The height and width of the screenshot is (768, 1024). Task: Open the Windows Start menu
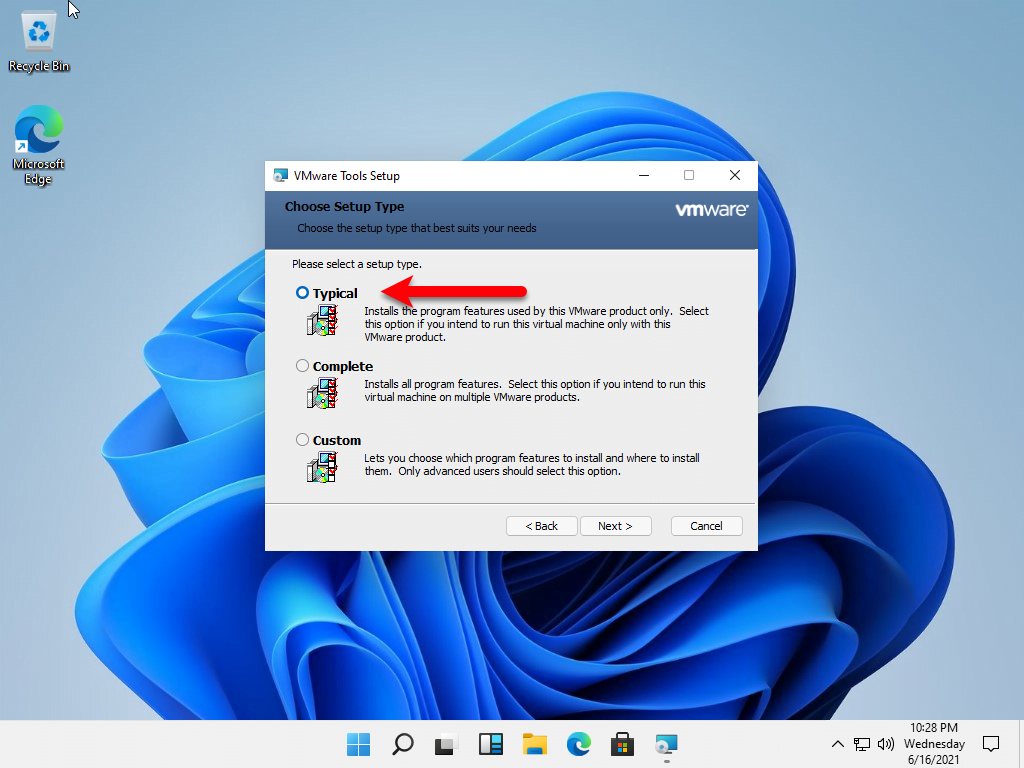pos(359,744)
